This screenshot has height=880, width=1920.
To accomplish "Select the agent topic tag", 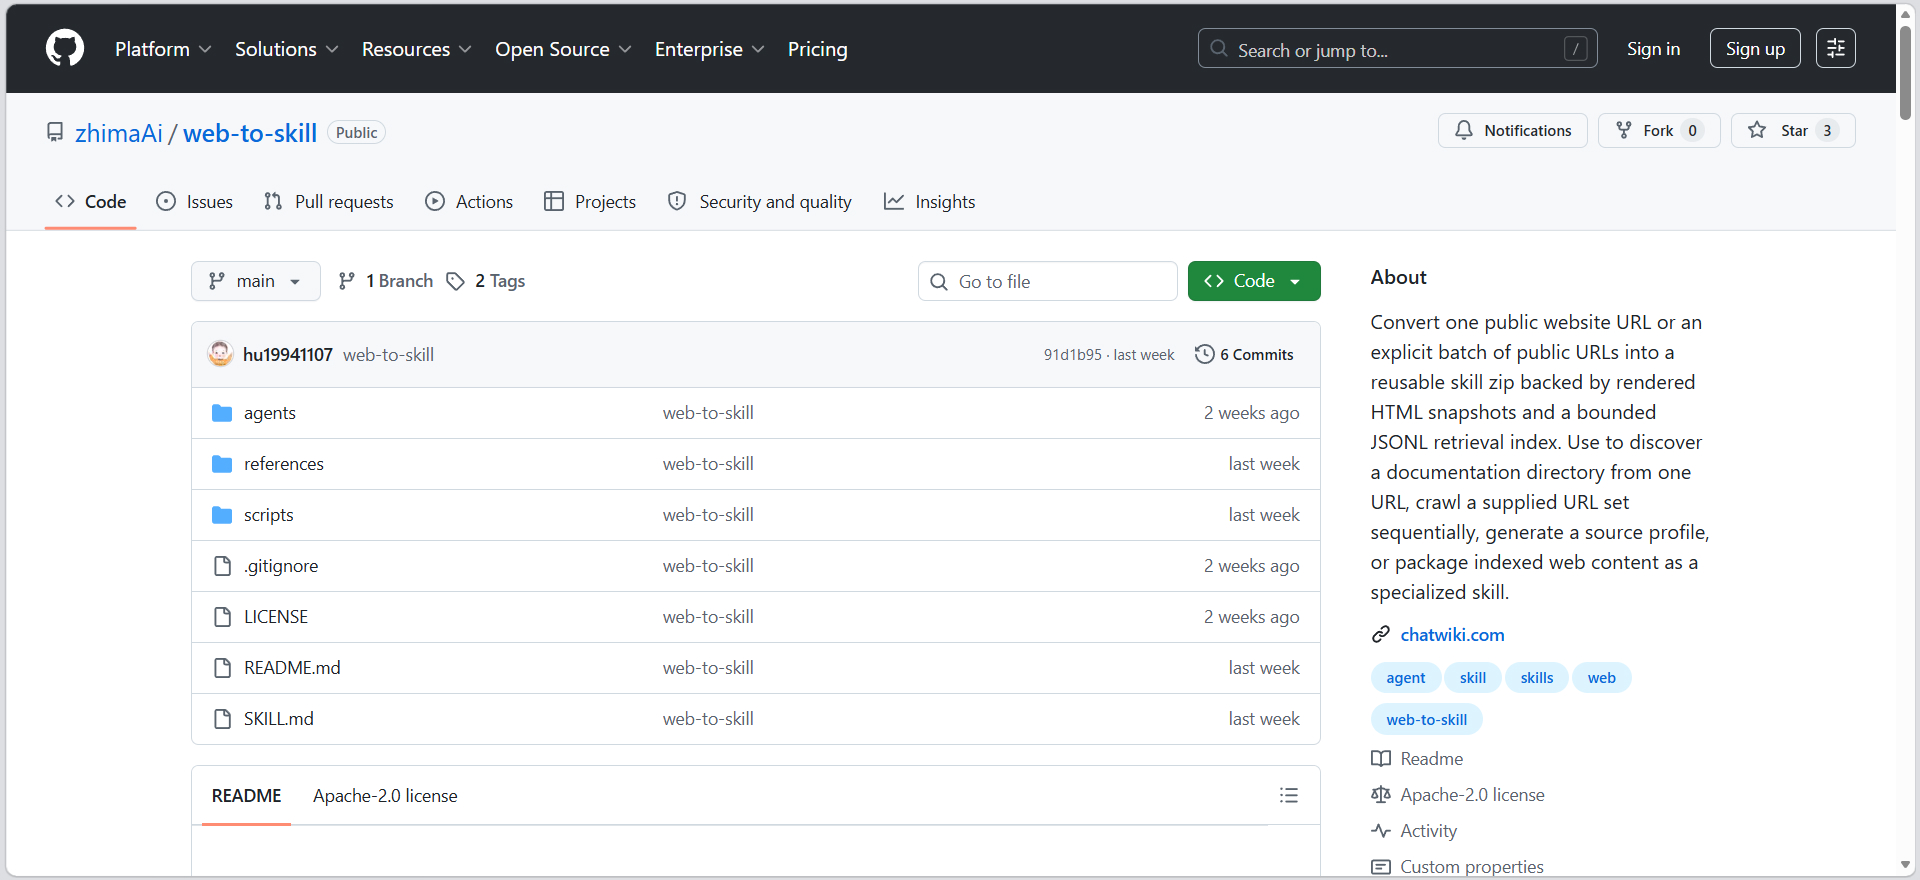I will 1406,678.
